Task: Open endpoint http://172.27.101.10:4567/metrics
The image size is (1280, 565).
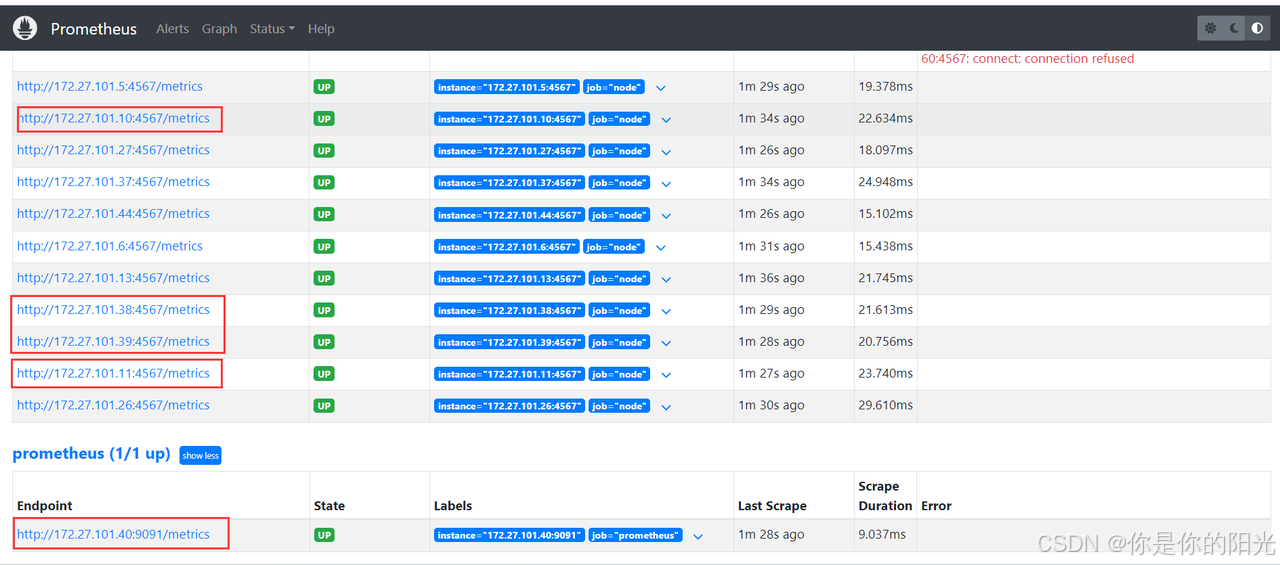Action: 113,118
